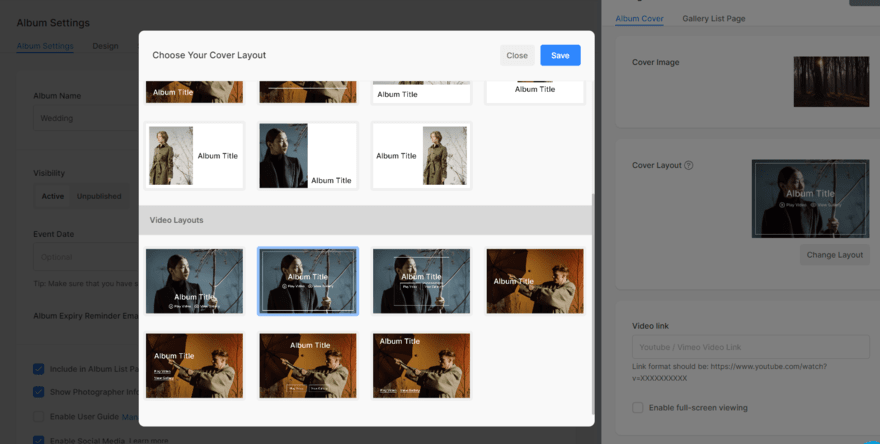This screenshot has height=444, width=880.
Task: Click the Event Date field showing Optional
Action: click(x=86, y=257)
